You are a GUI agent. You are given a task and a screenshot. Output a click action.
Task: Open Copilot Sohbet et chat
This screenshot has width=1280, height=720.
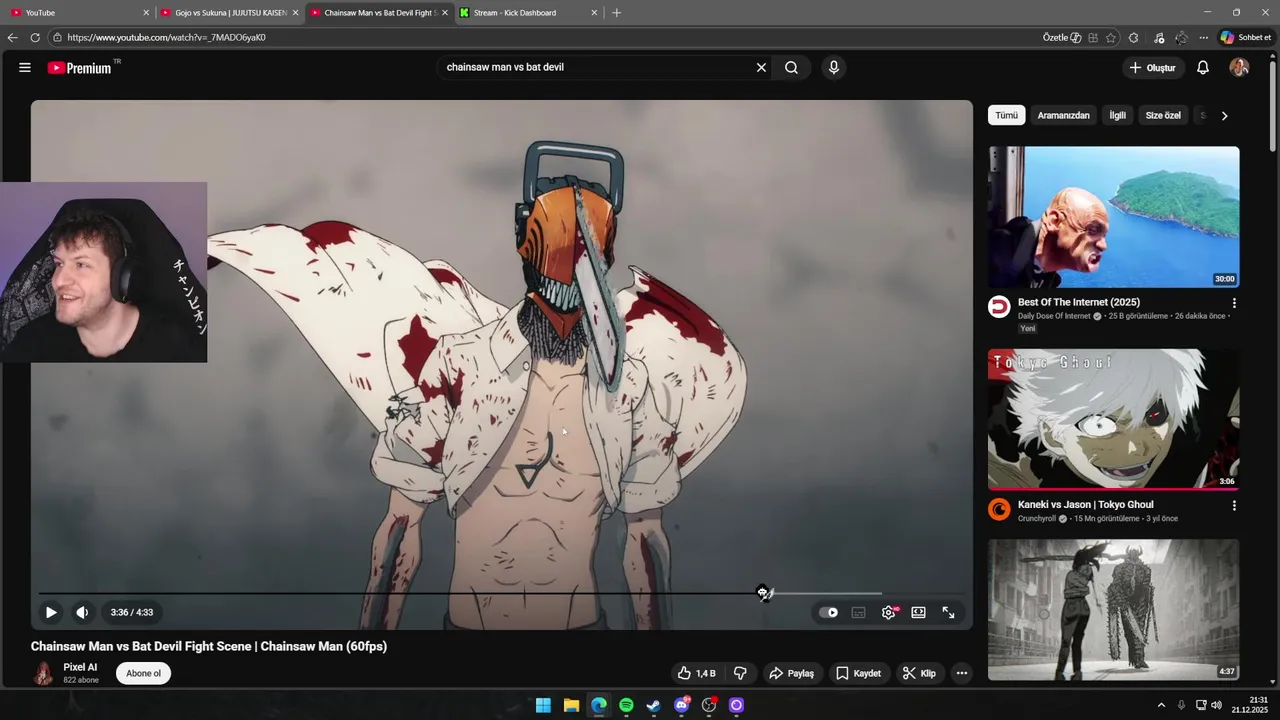[1246, 37]
